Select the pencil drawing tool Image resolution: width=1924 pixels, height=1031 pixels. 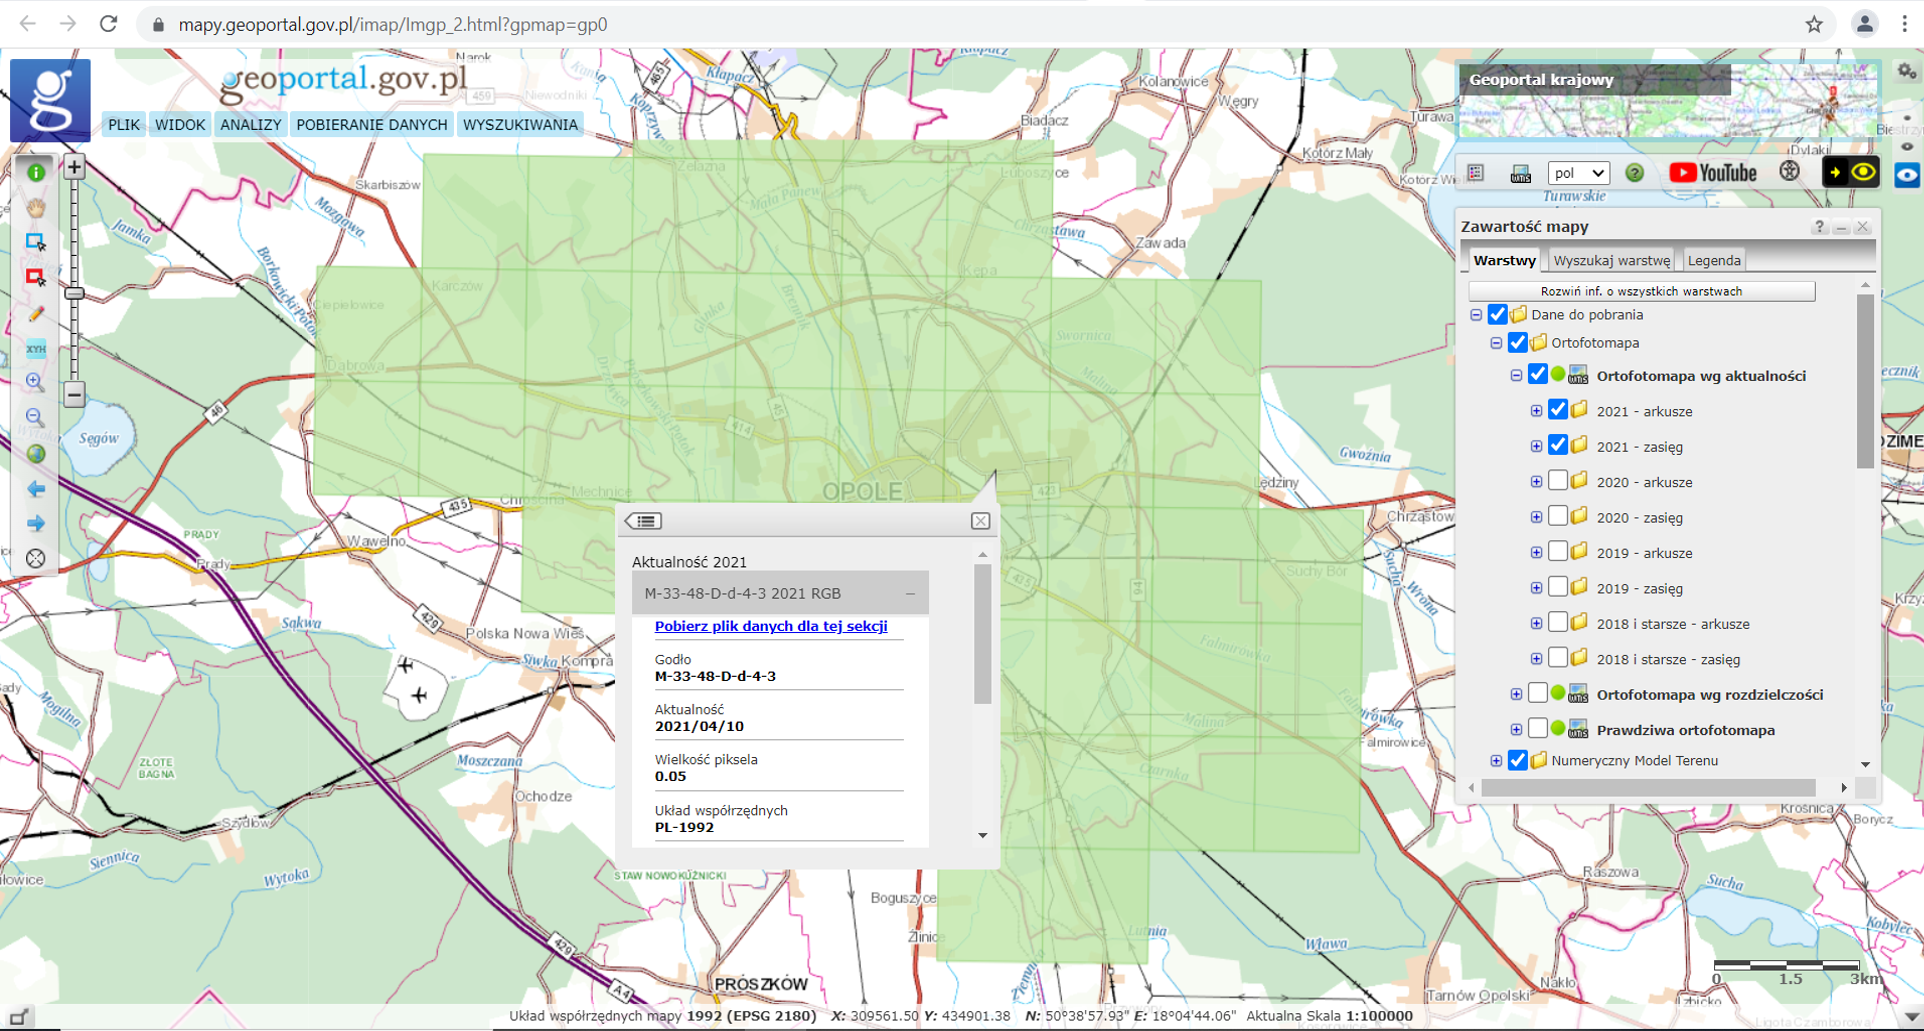tap(36, 314)
